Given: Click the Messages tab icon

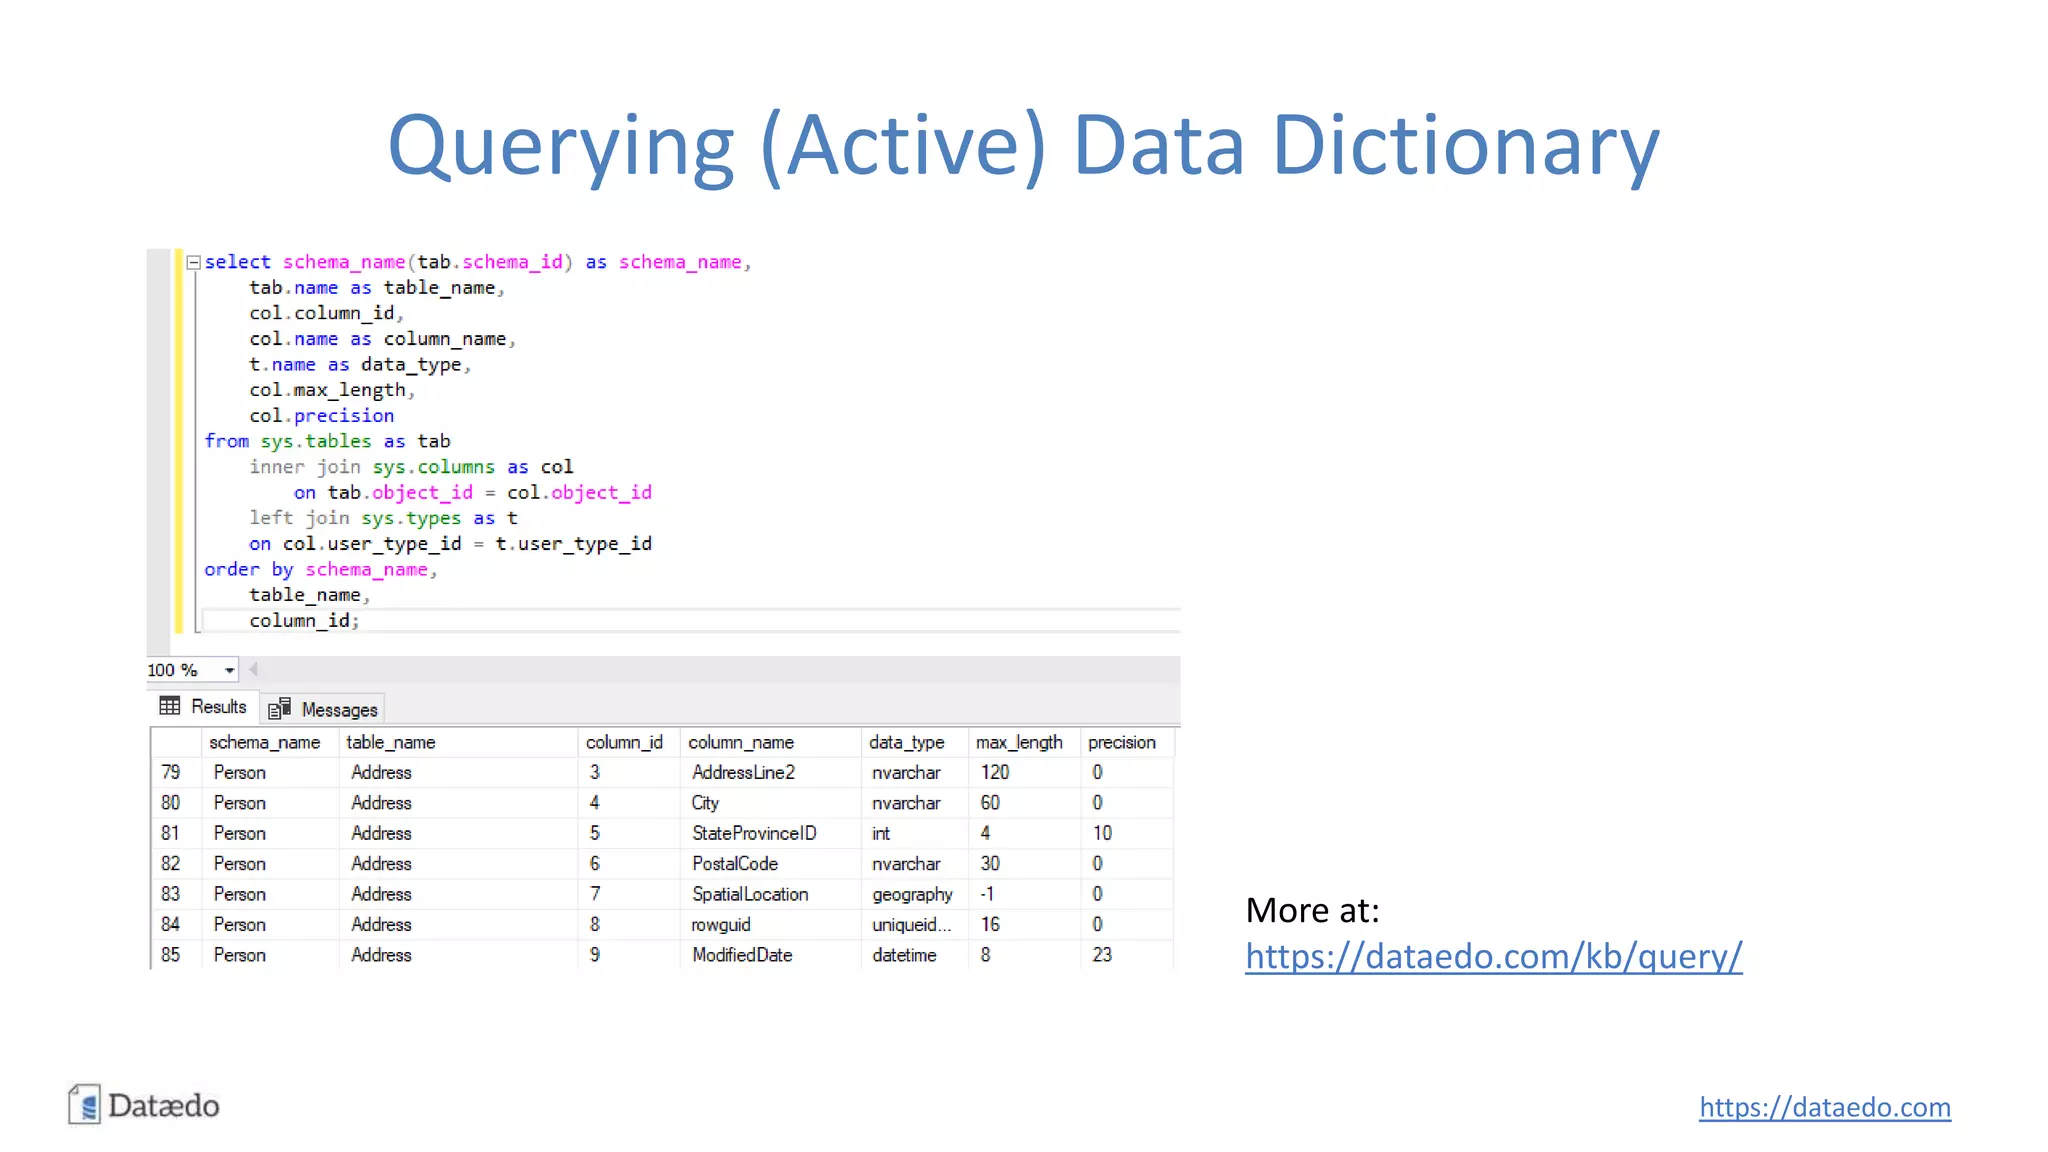Looking at the screenshot, I should coord(280,709).
